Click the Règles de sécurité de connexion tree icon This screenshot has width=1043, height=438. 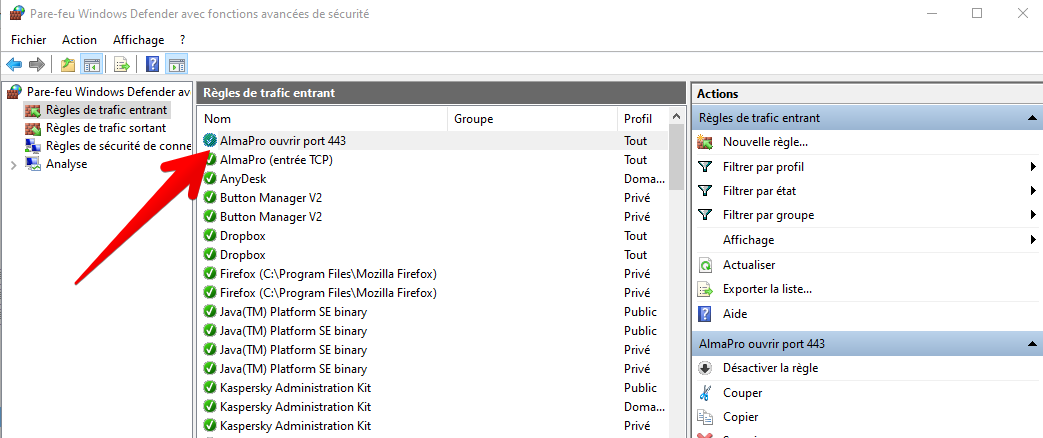click(x=33, y=146)
